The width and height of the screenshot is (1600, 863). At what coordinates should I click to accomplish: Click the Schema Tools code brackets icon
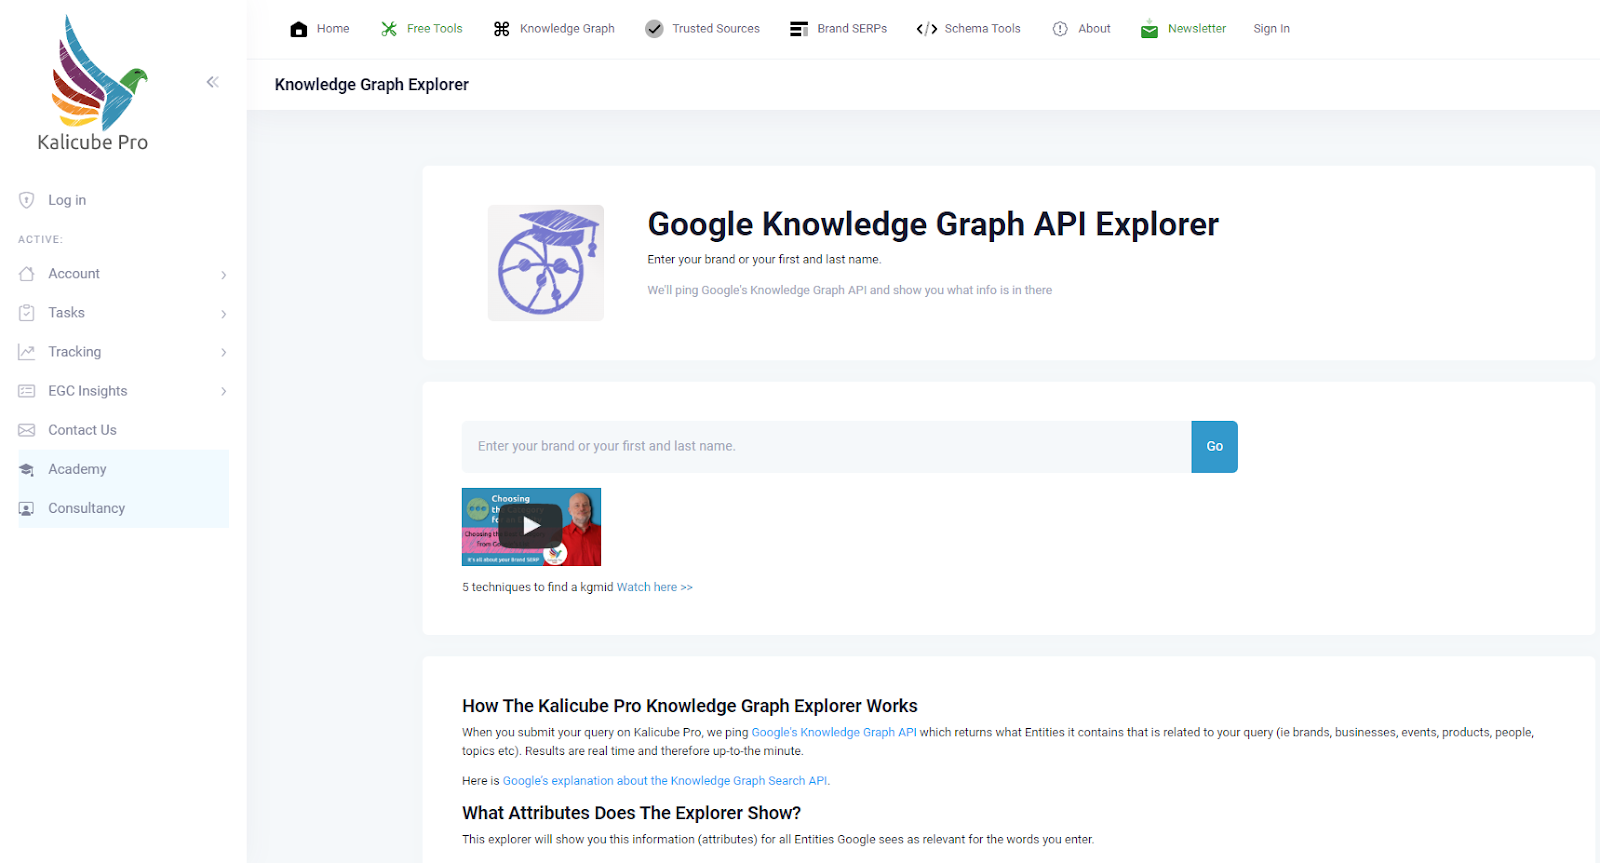927,29
